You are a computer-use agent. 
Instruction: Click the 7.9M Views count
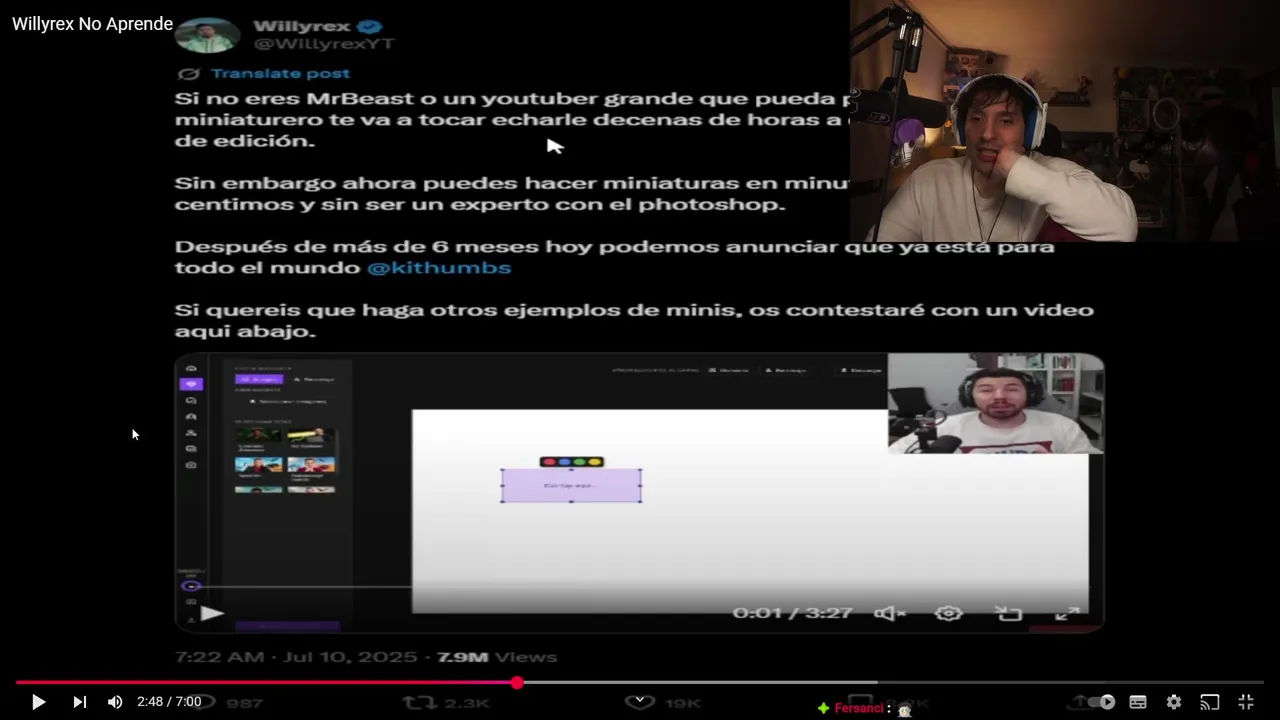[497, 657]
